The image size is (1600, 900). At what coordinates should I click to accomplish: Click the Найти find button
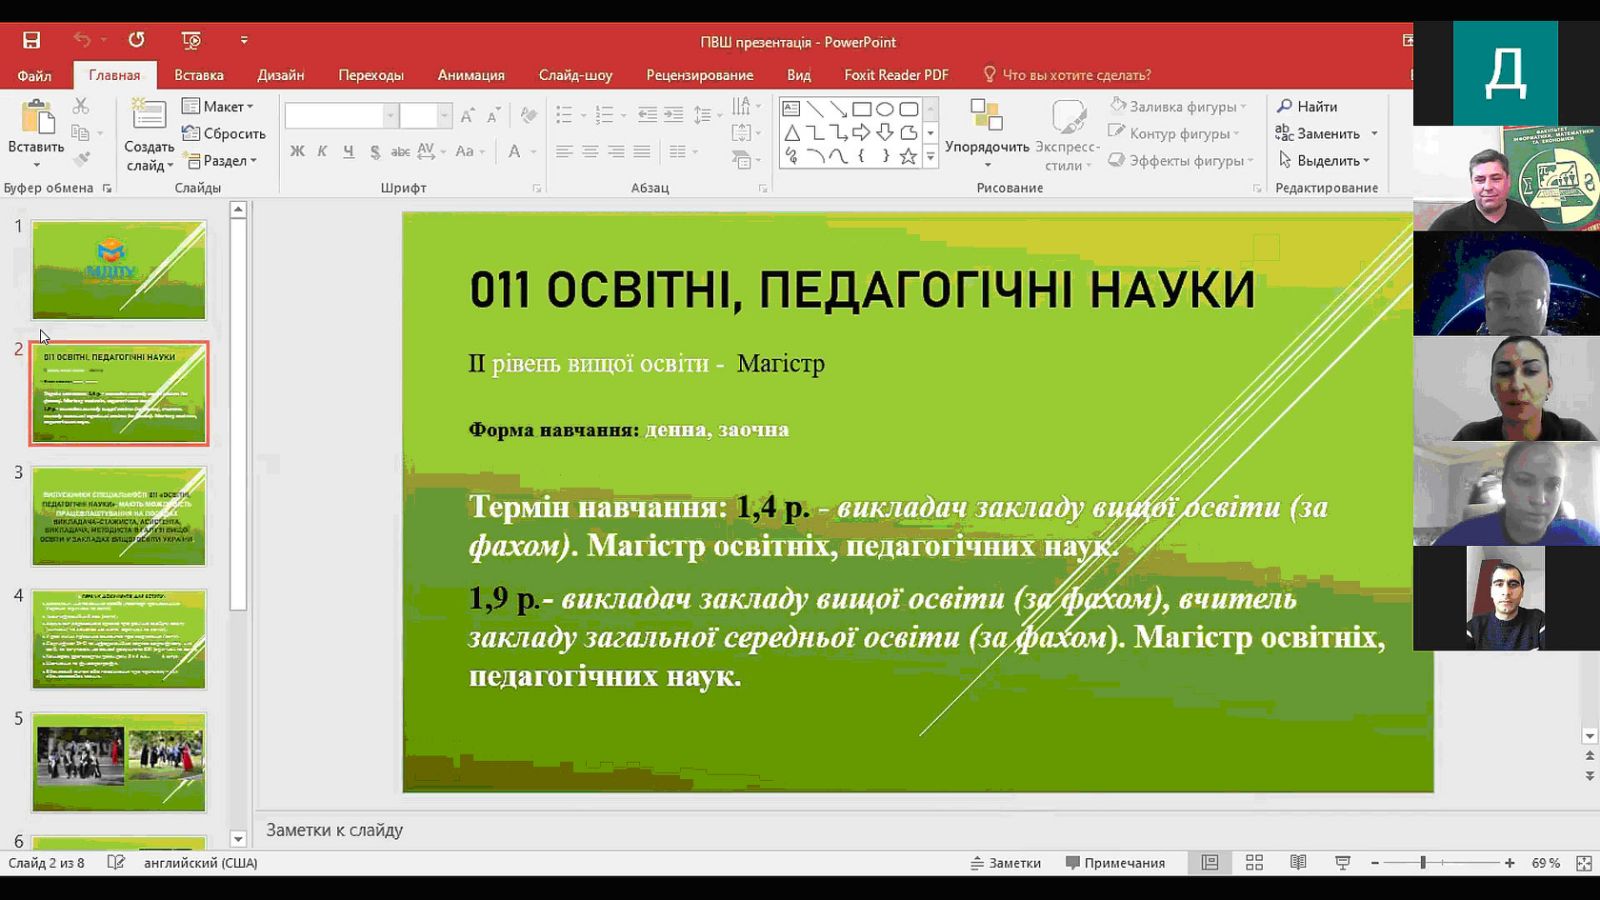click(1307, 107)
